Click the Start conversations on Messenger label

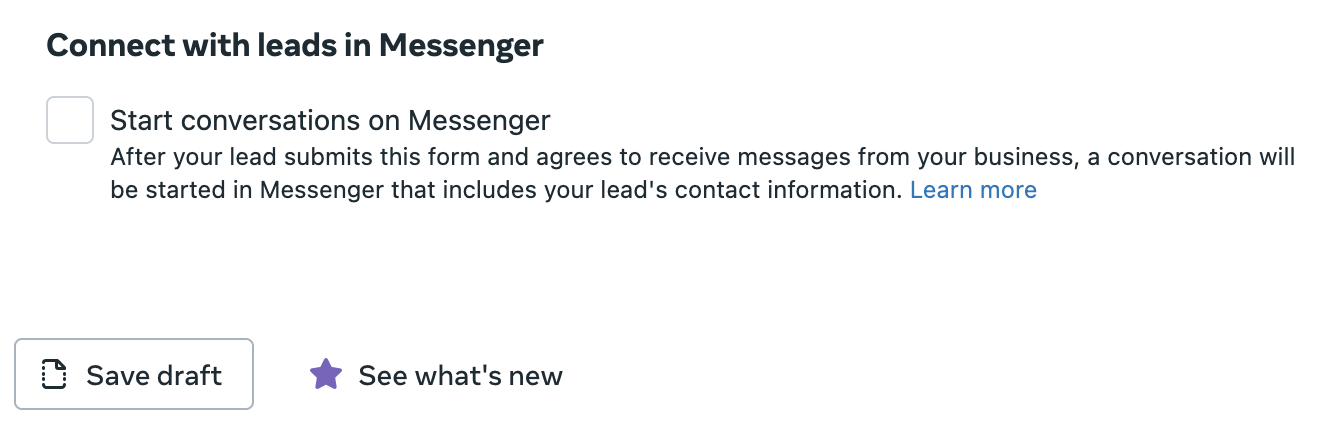(x=330, y=121)
